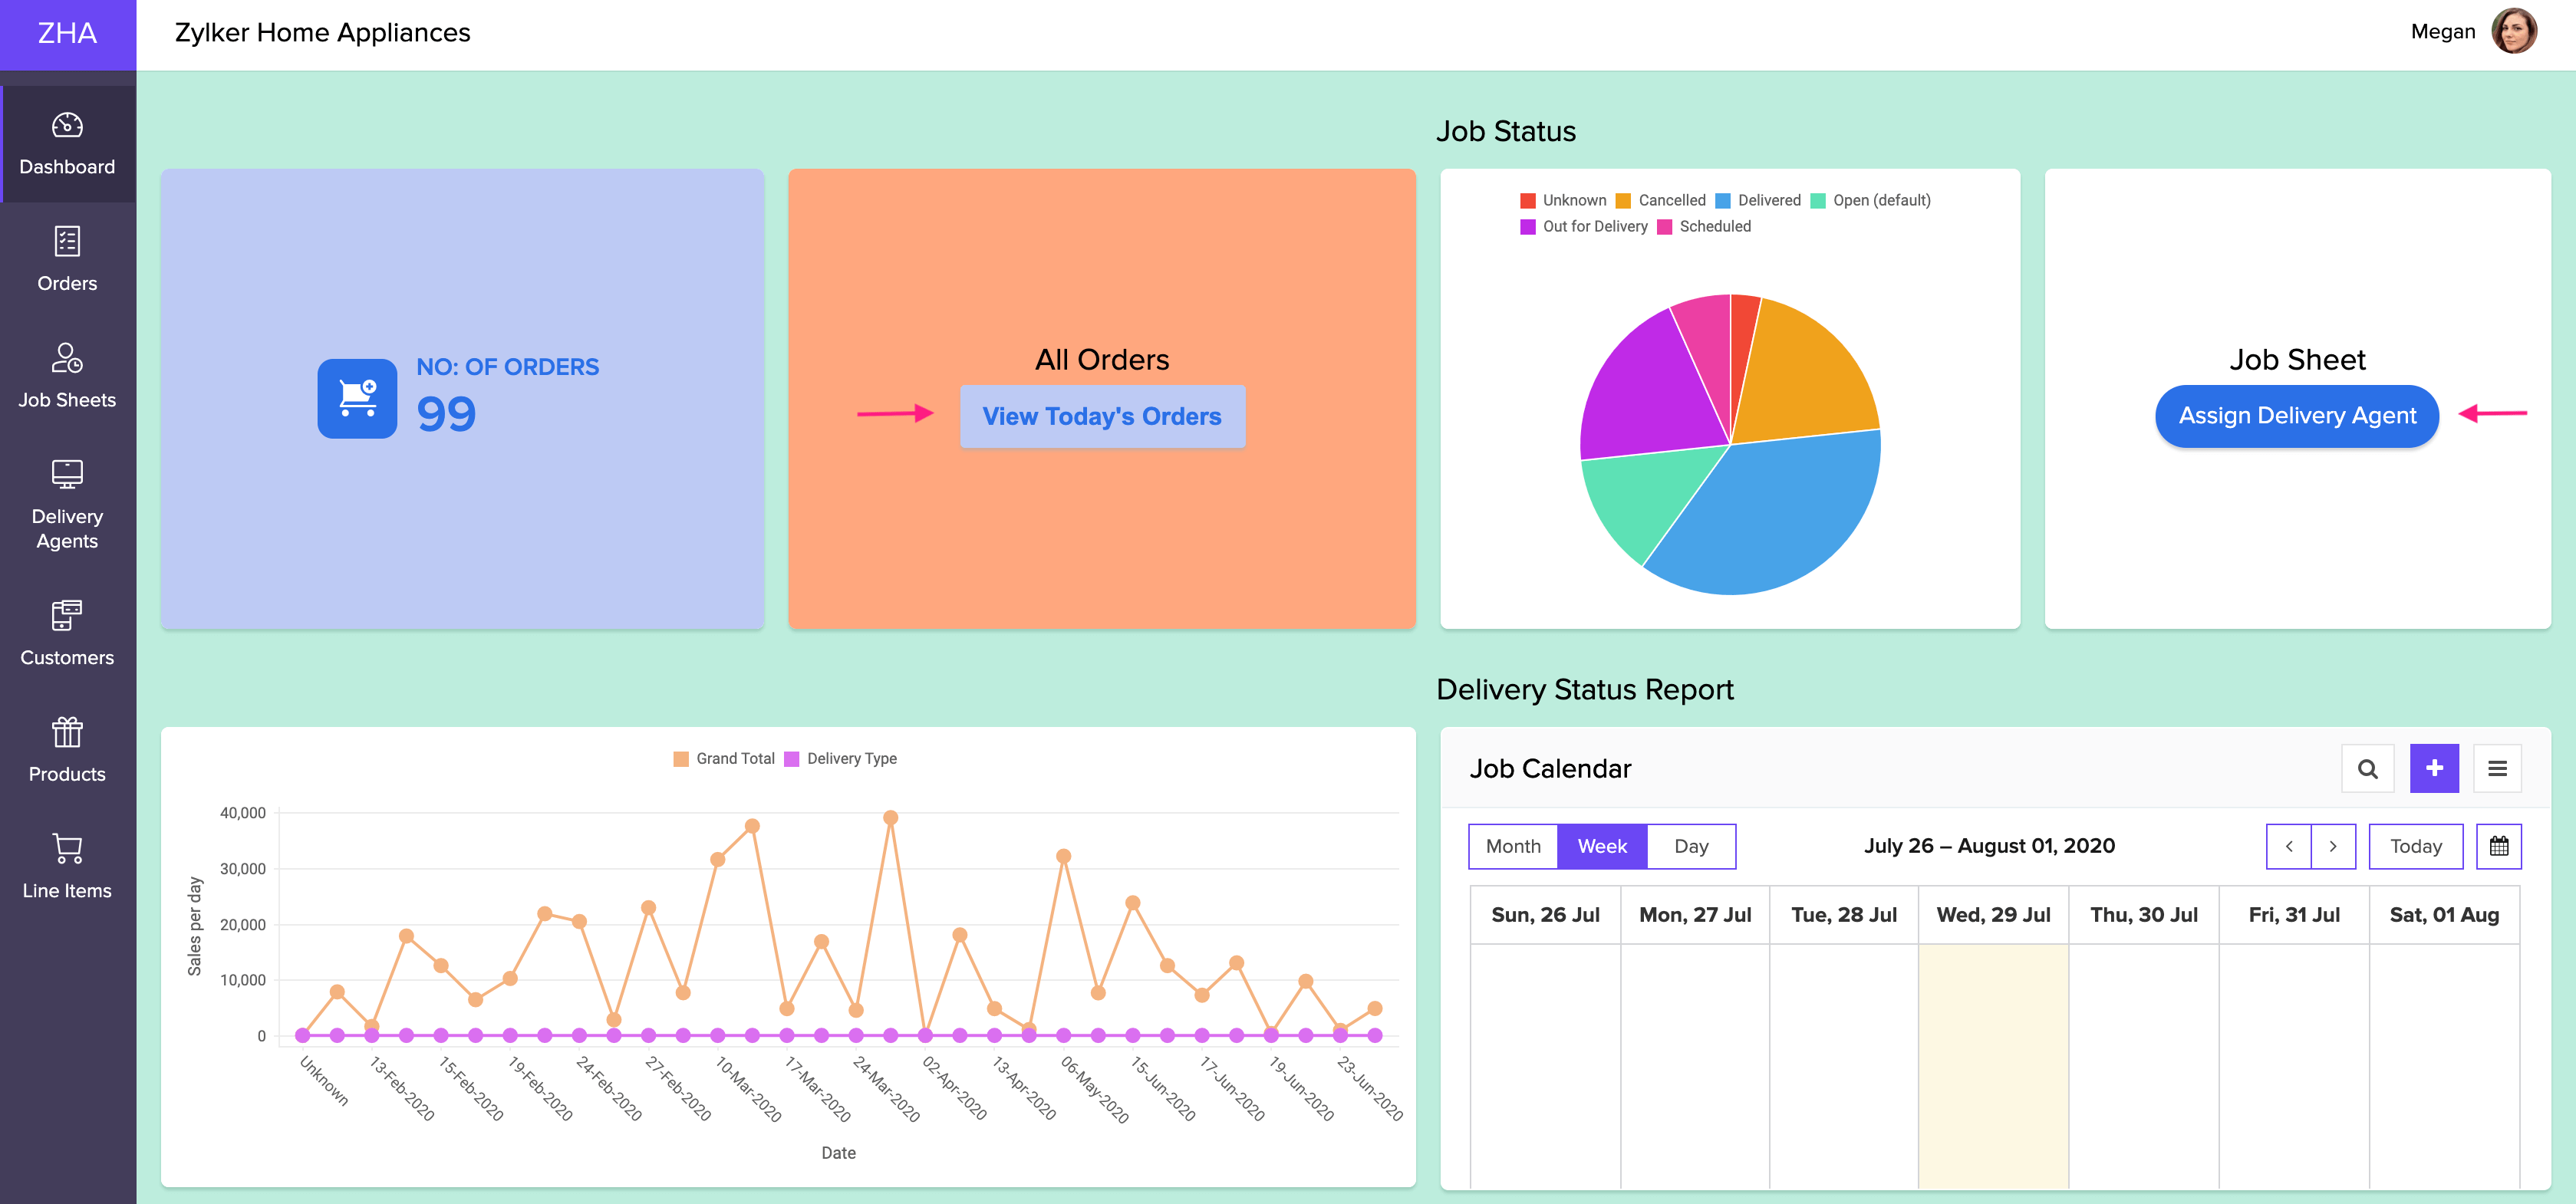The image size is (2576, 1204).
Task: Open the Products gift icon
Action: click(x=67, y=732)
